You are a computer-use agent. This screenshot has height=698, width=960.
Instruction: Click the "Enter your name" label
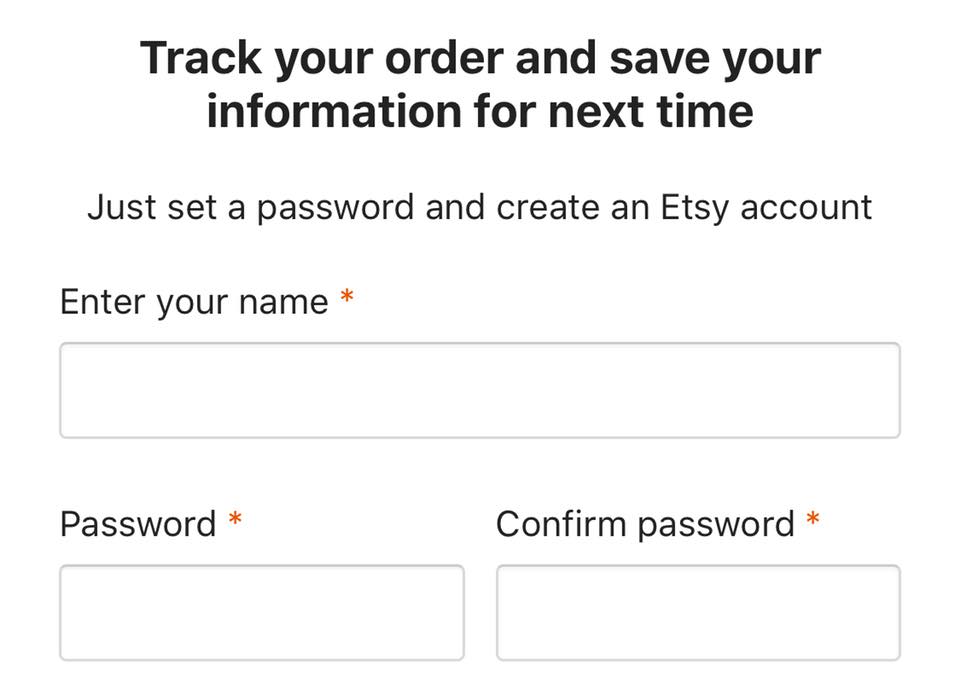[x=194, y=302]
